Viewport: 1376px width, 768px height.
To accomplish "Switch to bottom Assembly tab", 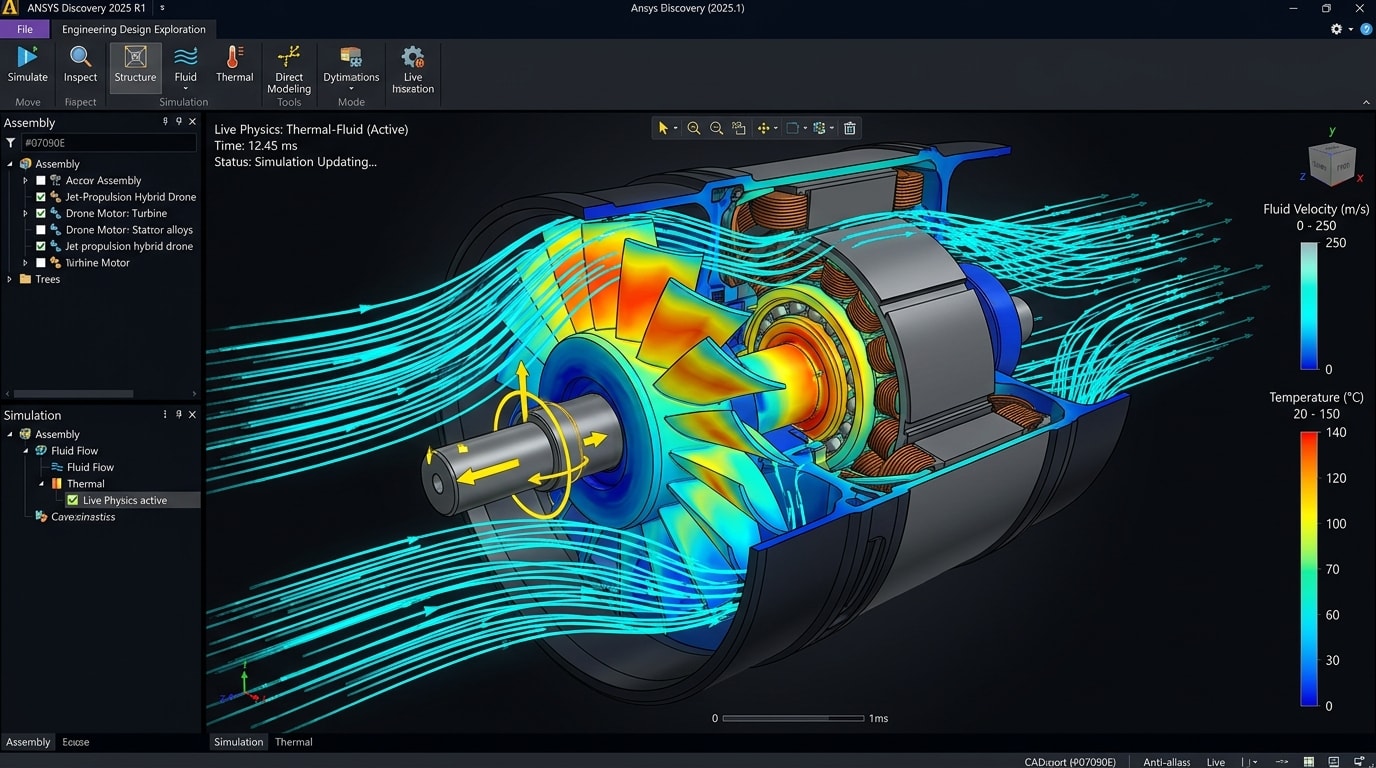I will coord(28,742).
